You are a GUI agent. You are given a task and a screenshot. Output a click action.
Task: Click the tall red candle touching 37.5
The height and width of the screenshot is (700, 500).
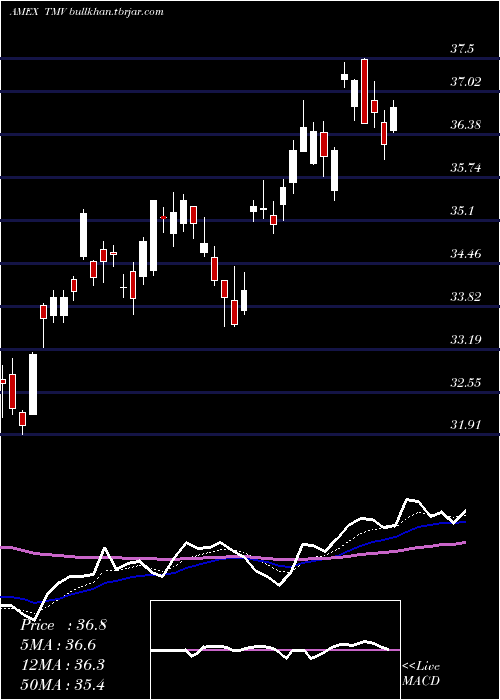(x=364, y=91)
